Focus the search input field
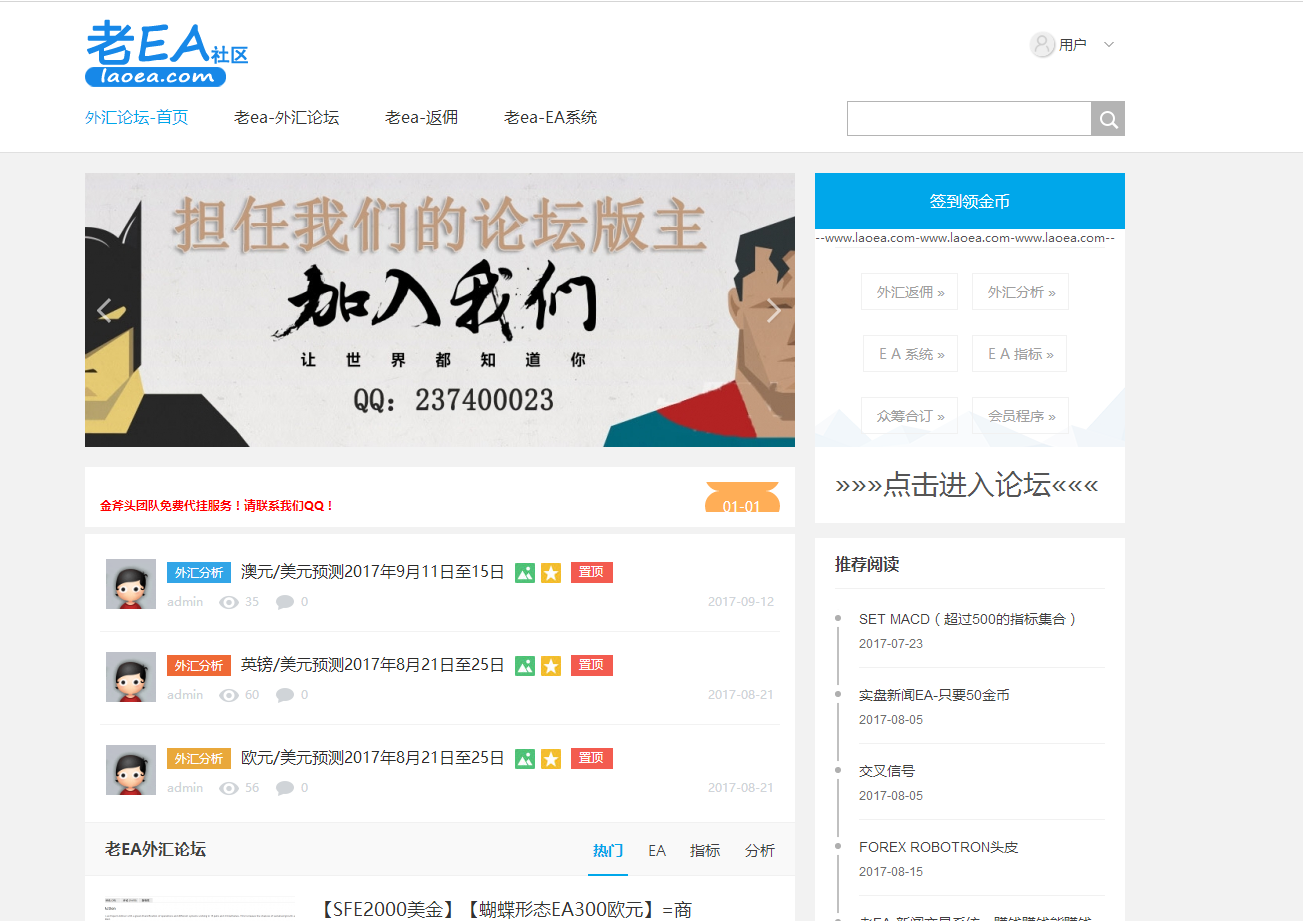The image size is (1303, 921). (x=969, y=119)
